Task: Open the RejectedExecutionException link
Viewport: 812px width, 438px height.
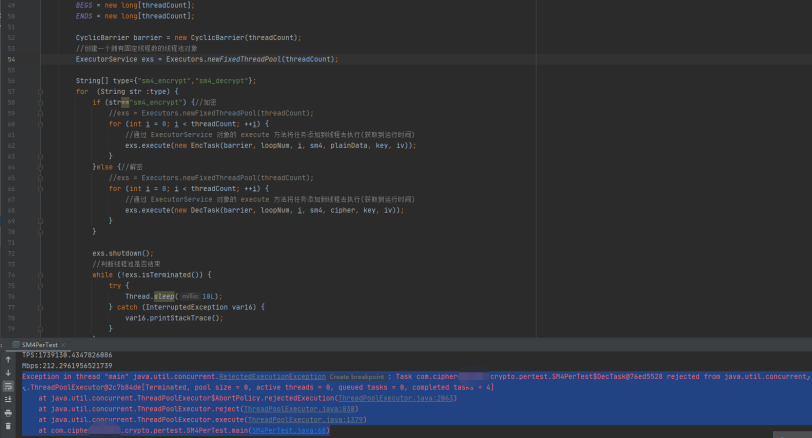Action: (272, 377)
